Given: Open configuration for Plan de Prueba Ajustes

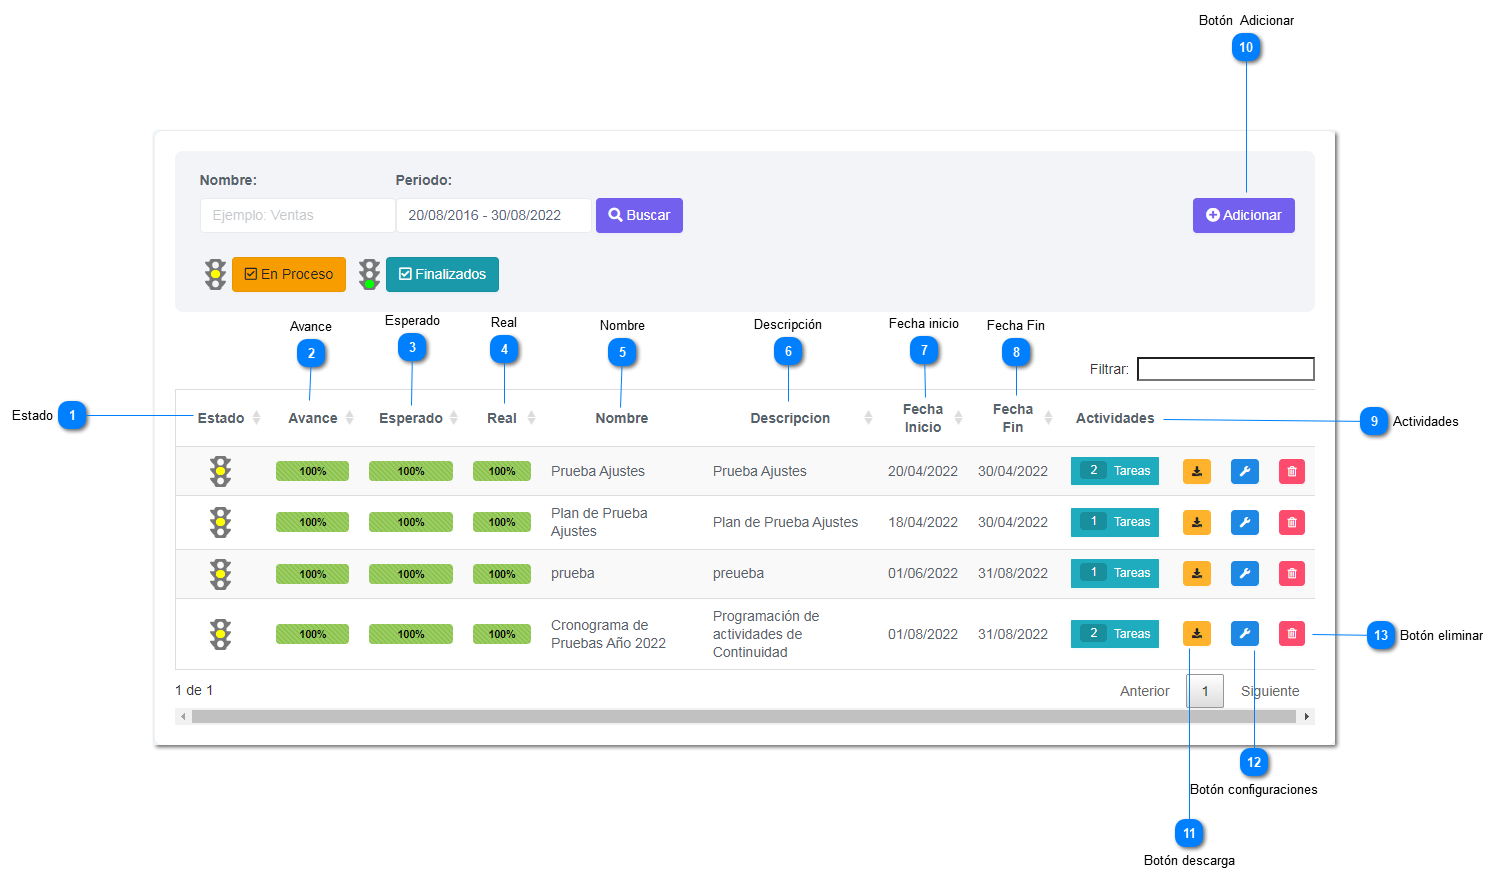Looking at the screenshot, I should coord(1244,522).
